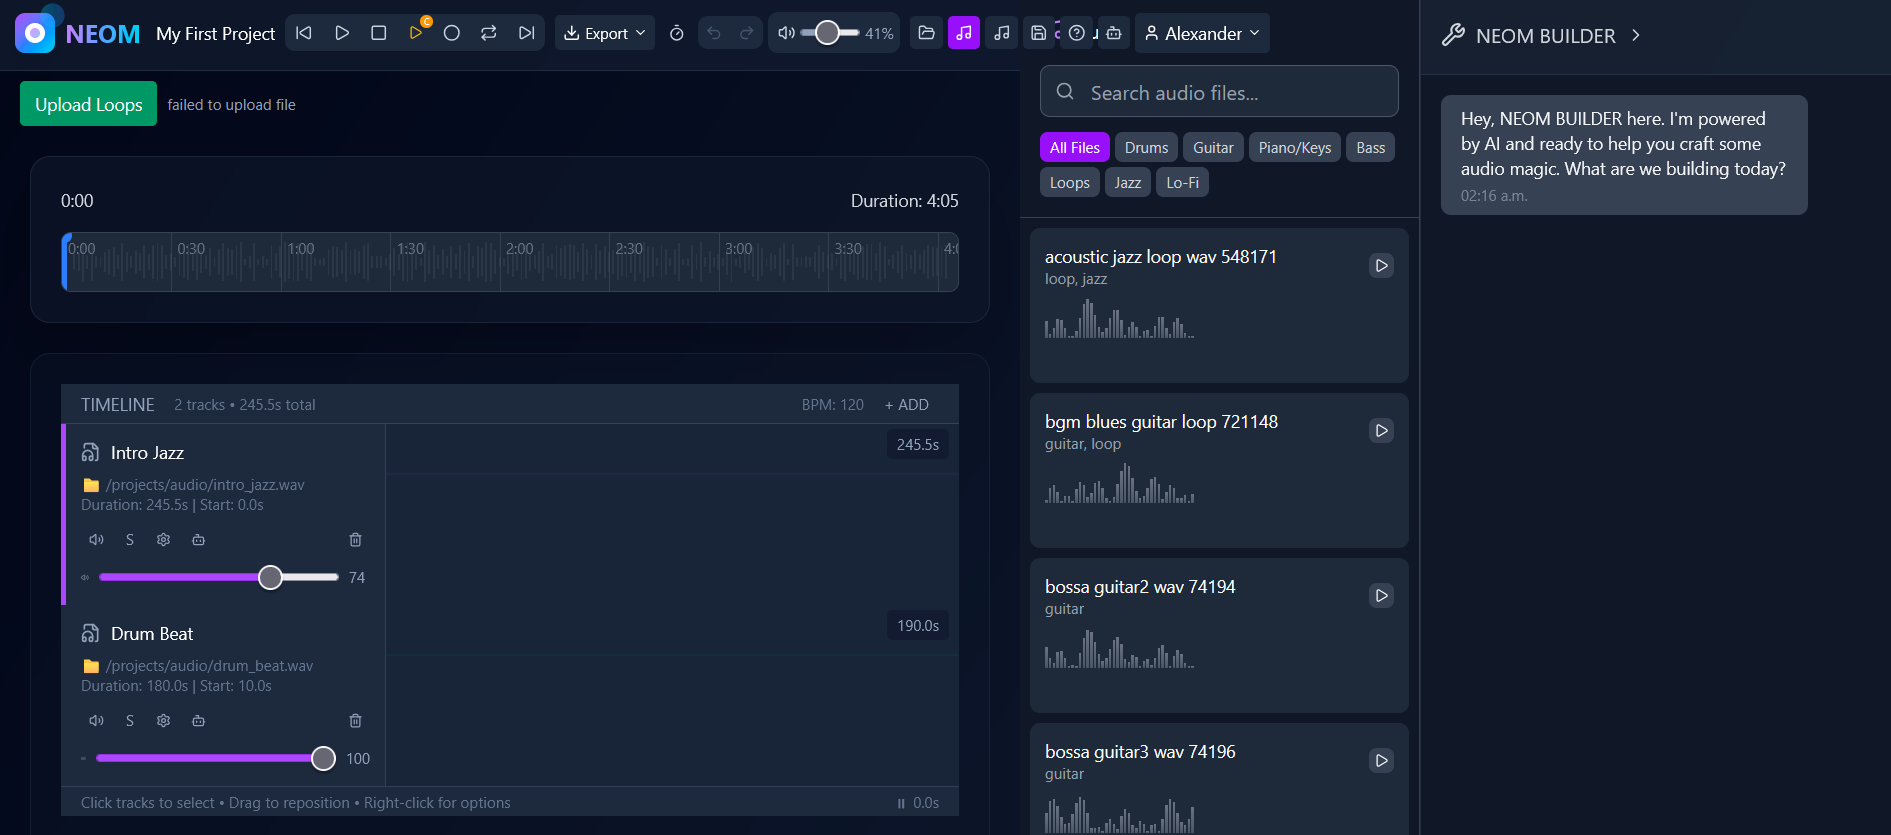
Task: Undo the last action
Action: click(714, 33)
